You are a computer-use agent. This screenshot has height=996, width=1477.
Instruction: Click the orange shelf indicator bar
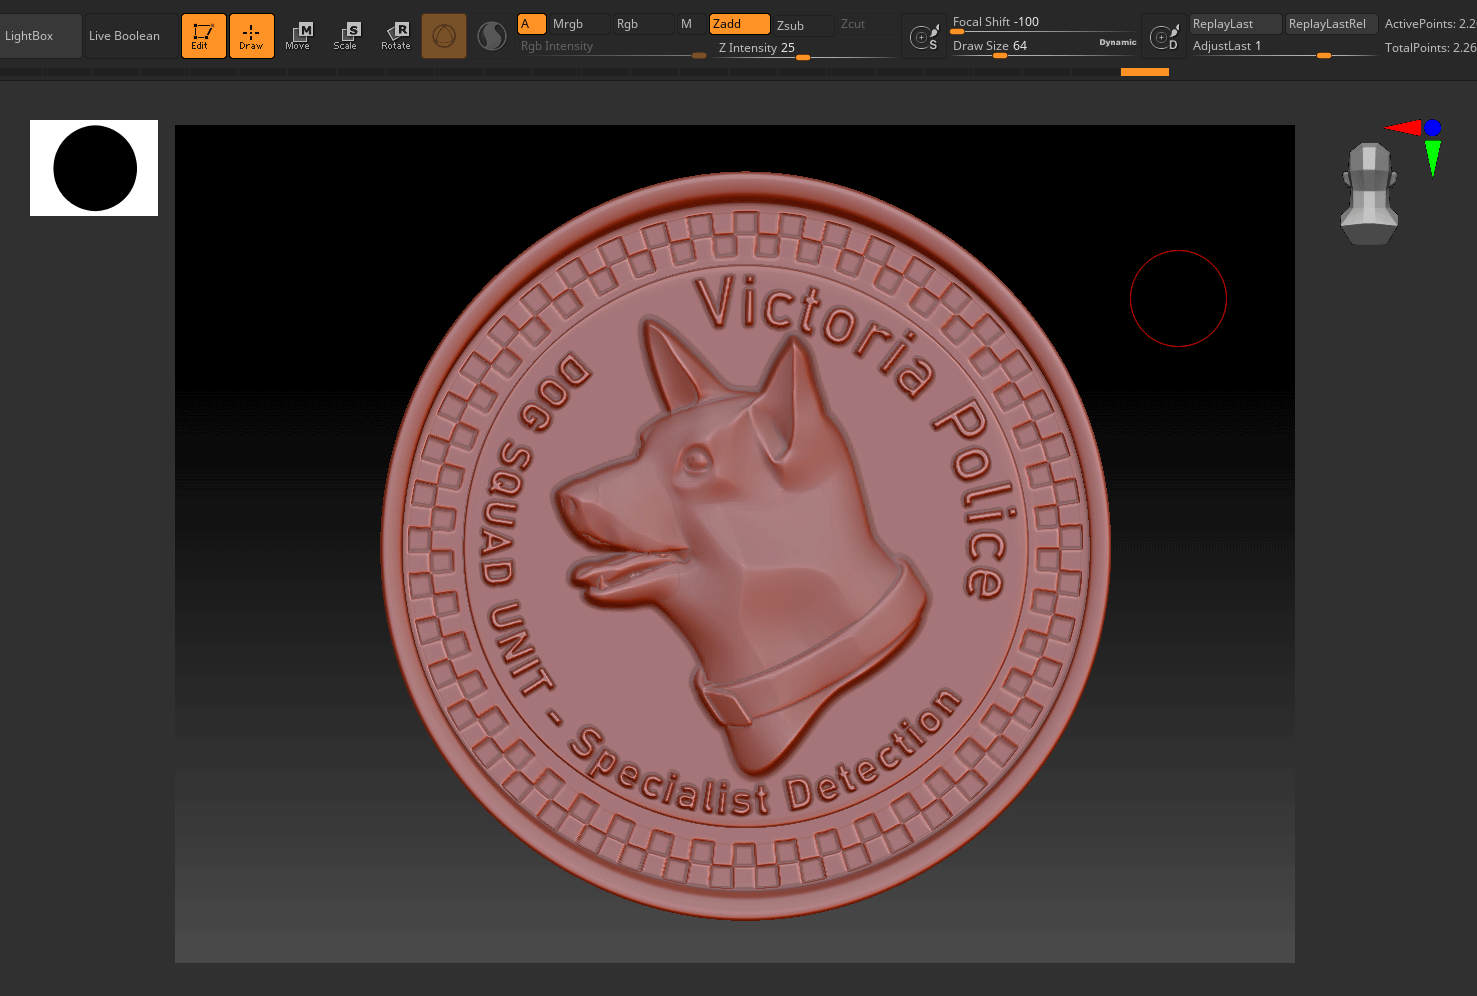pos(1145,72)
